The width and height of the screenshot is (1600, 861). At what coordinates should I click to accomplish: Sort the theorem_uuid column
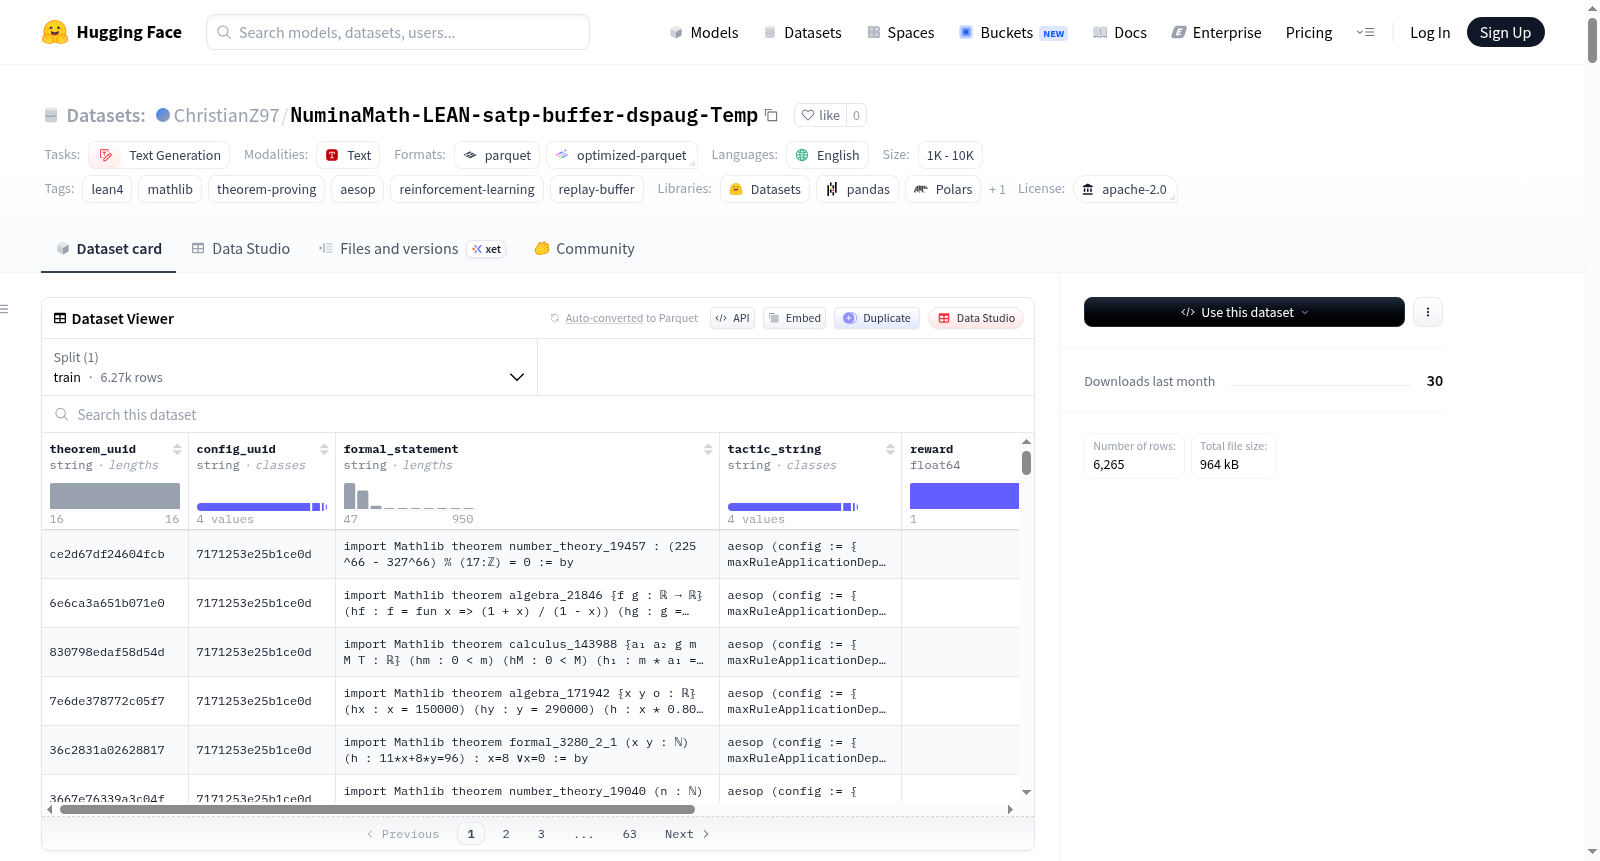tap(177, 449)
